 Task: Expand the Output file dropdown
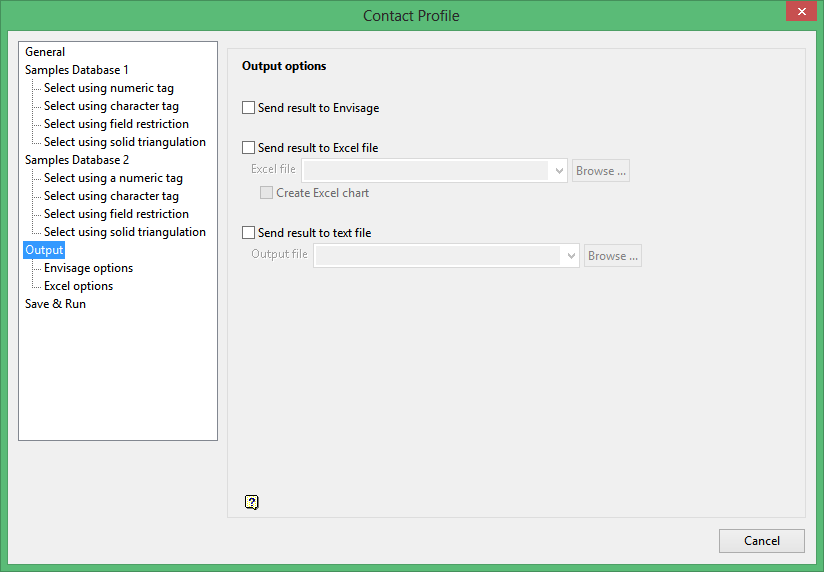pyautogui.click(x=571, y=256)
